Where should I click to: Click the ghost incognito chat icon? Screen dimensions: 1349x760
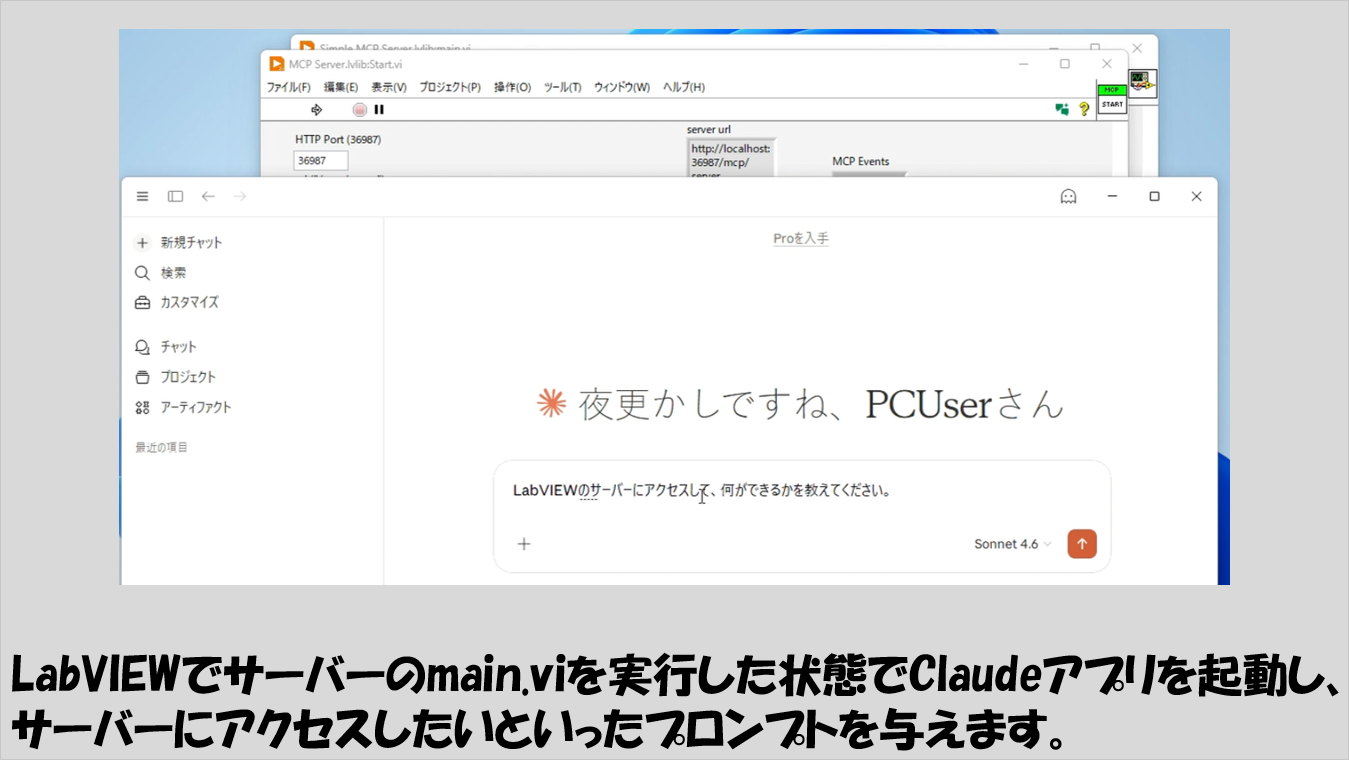[1068, 197]
